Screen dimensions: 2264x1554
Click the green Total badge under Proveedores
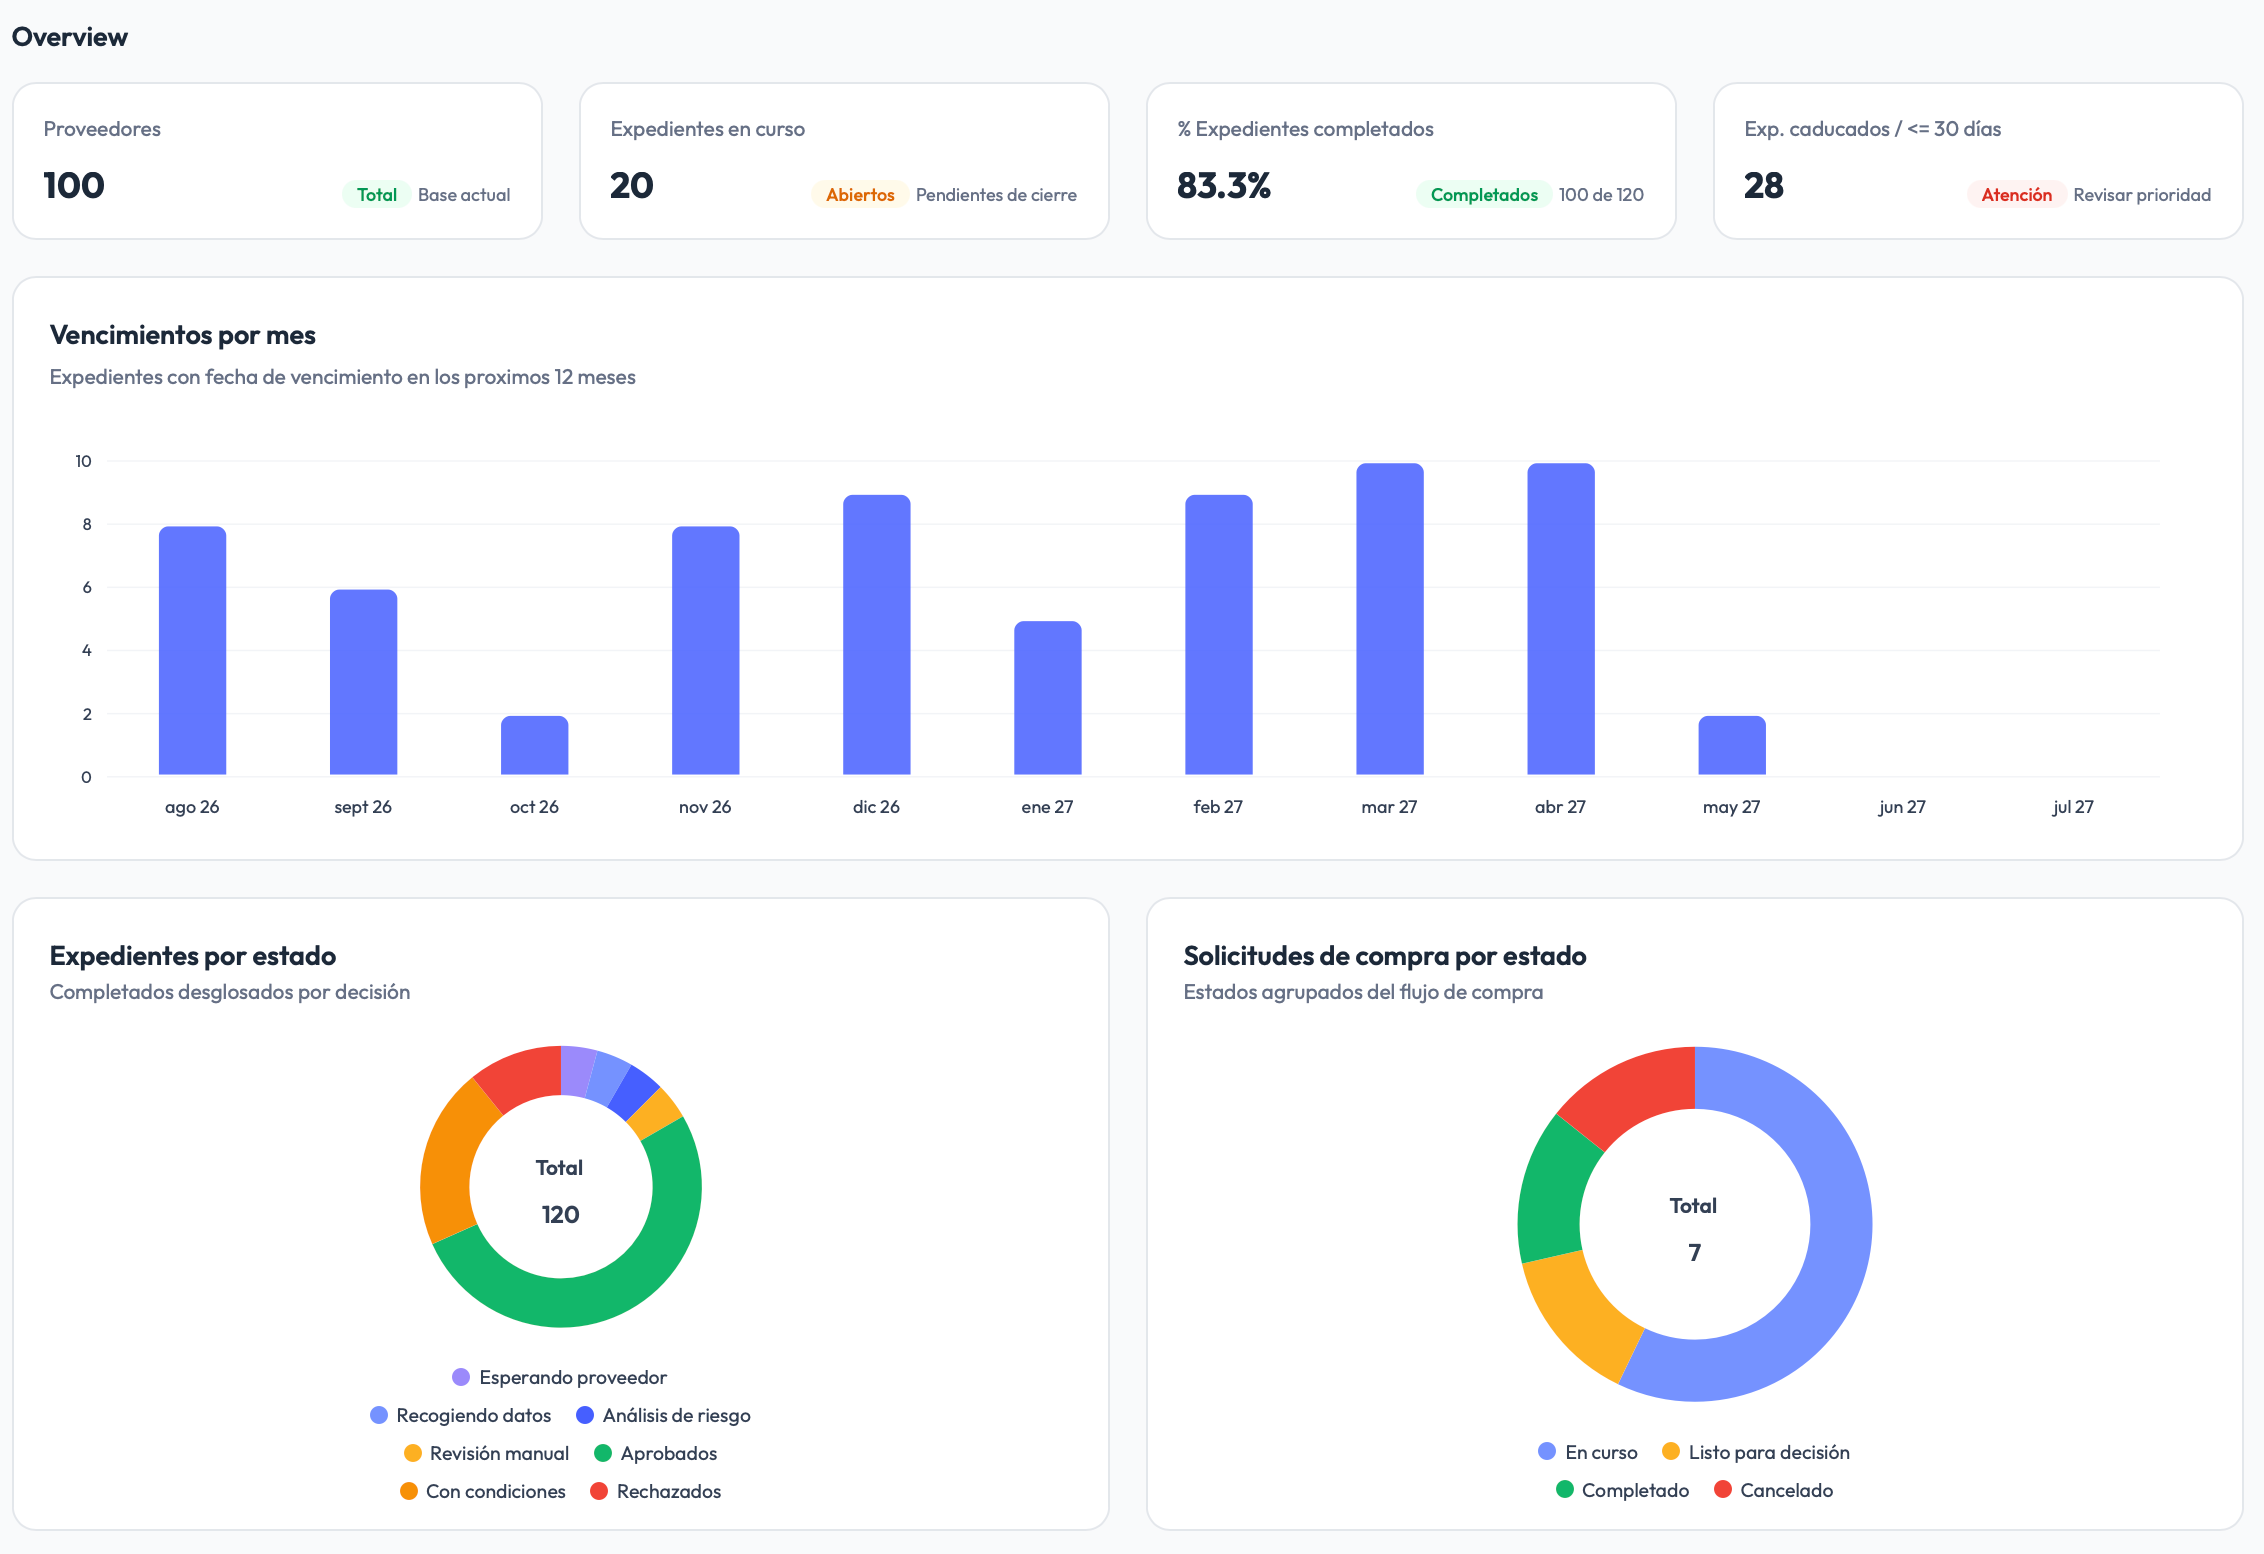(377, 194)
